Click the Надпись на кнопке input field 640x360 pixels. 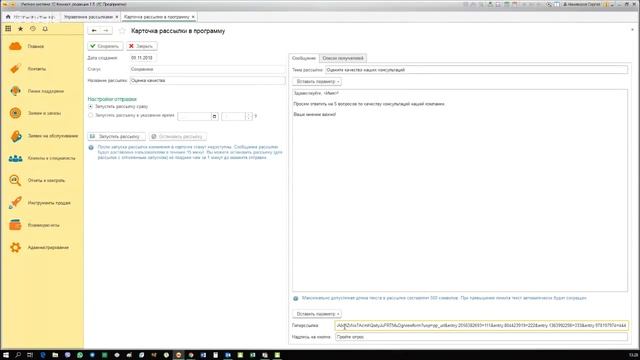click(481, 337)
